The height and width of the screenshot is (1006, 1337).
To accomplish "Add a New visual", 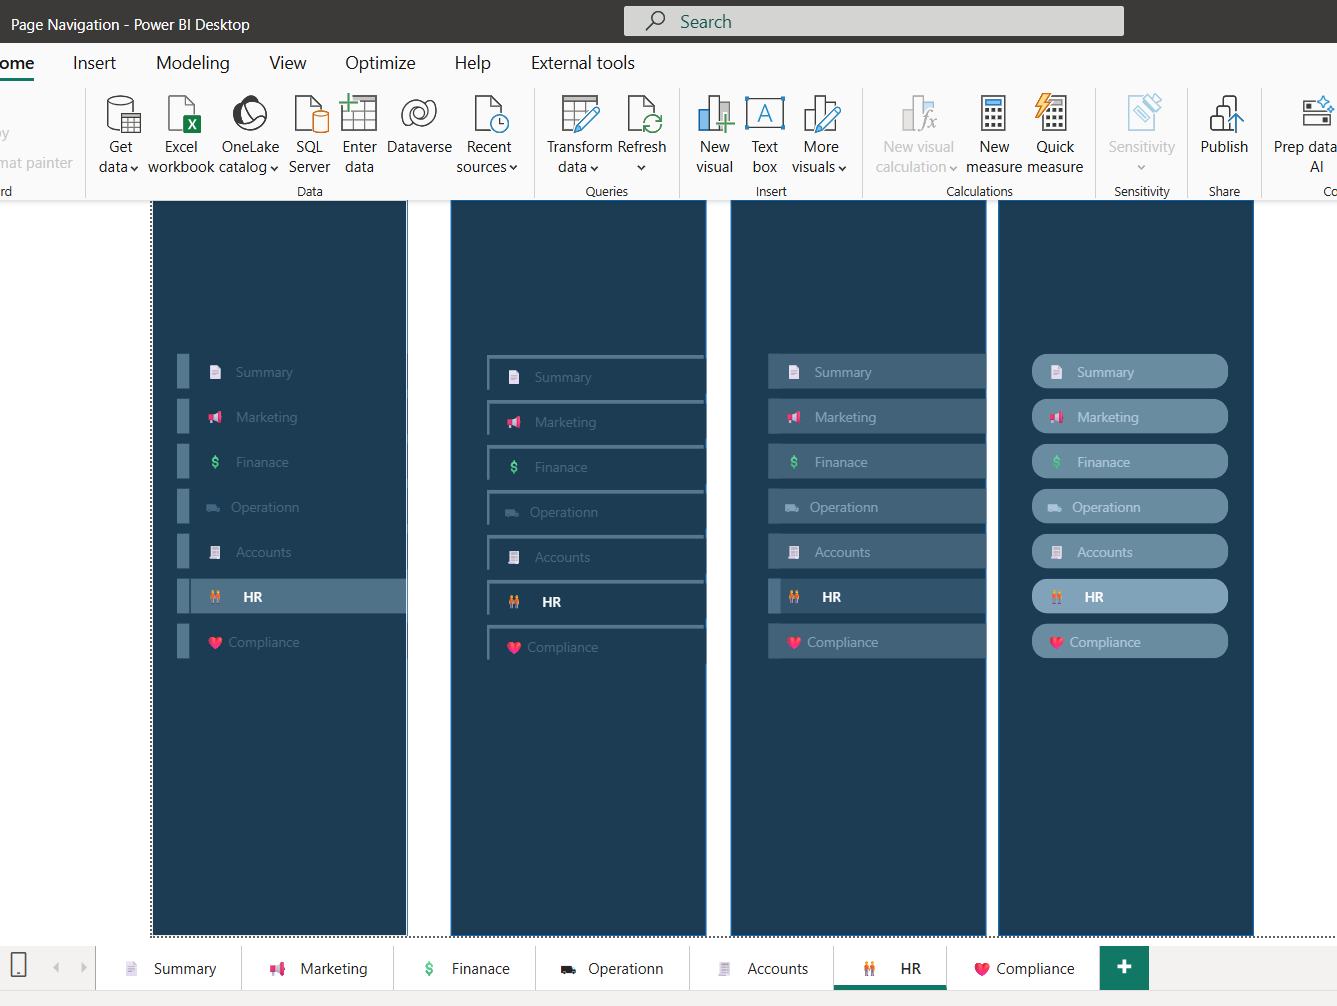I will coord(715,115).
